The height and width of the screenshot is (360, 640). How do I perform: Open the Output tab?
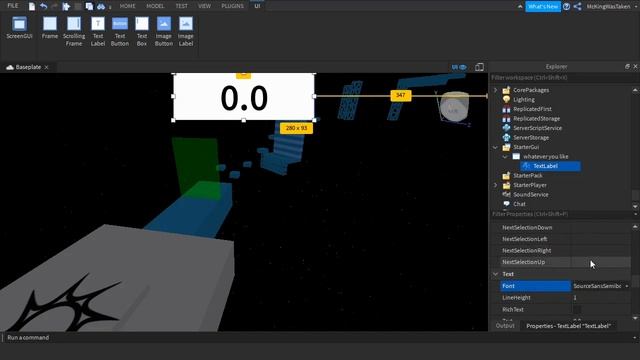[505, 326]
